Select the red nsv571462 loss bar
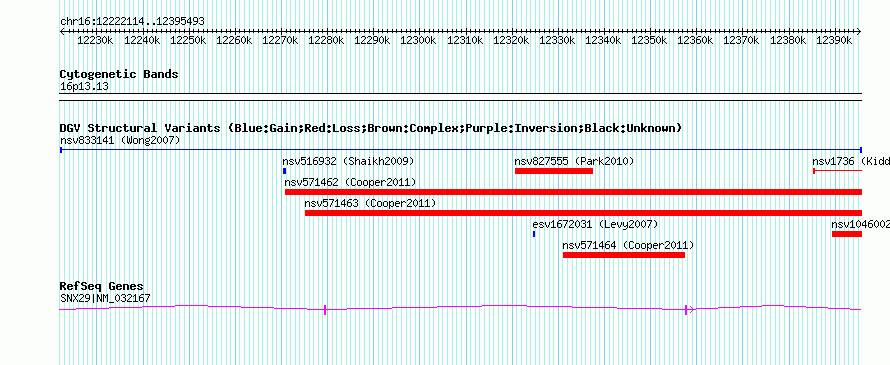The image size is (890, 365). point(573,192)
